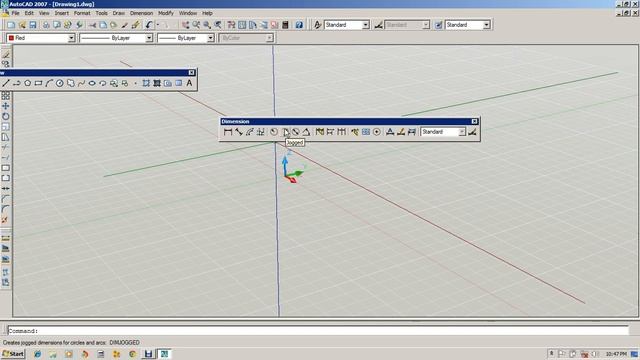Open Dimension Style manager icon in Dimension toolbar

[x=472, y=132]
